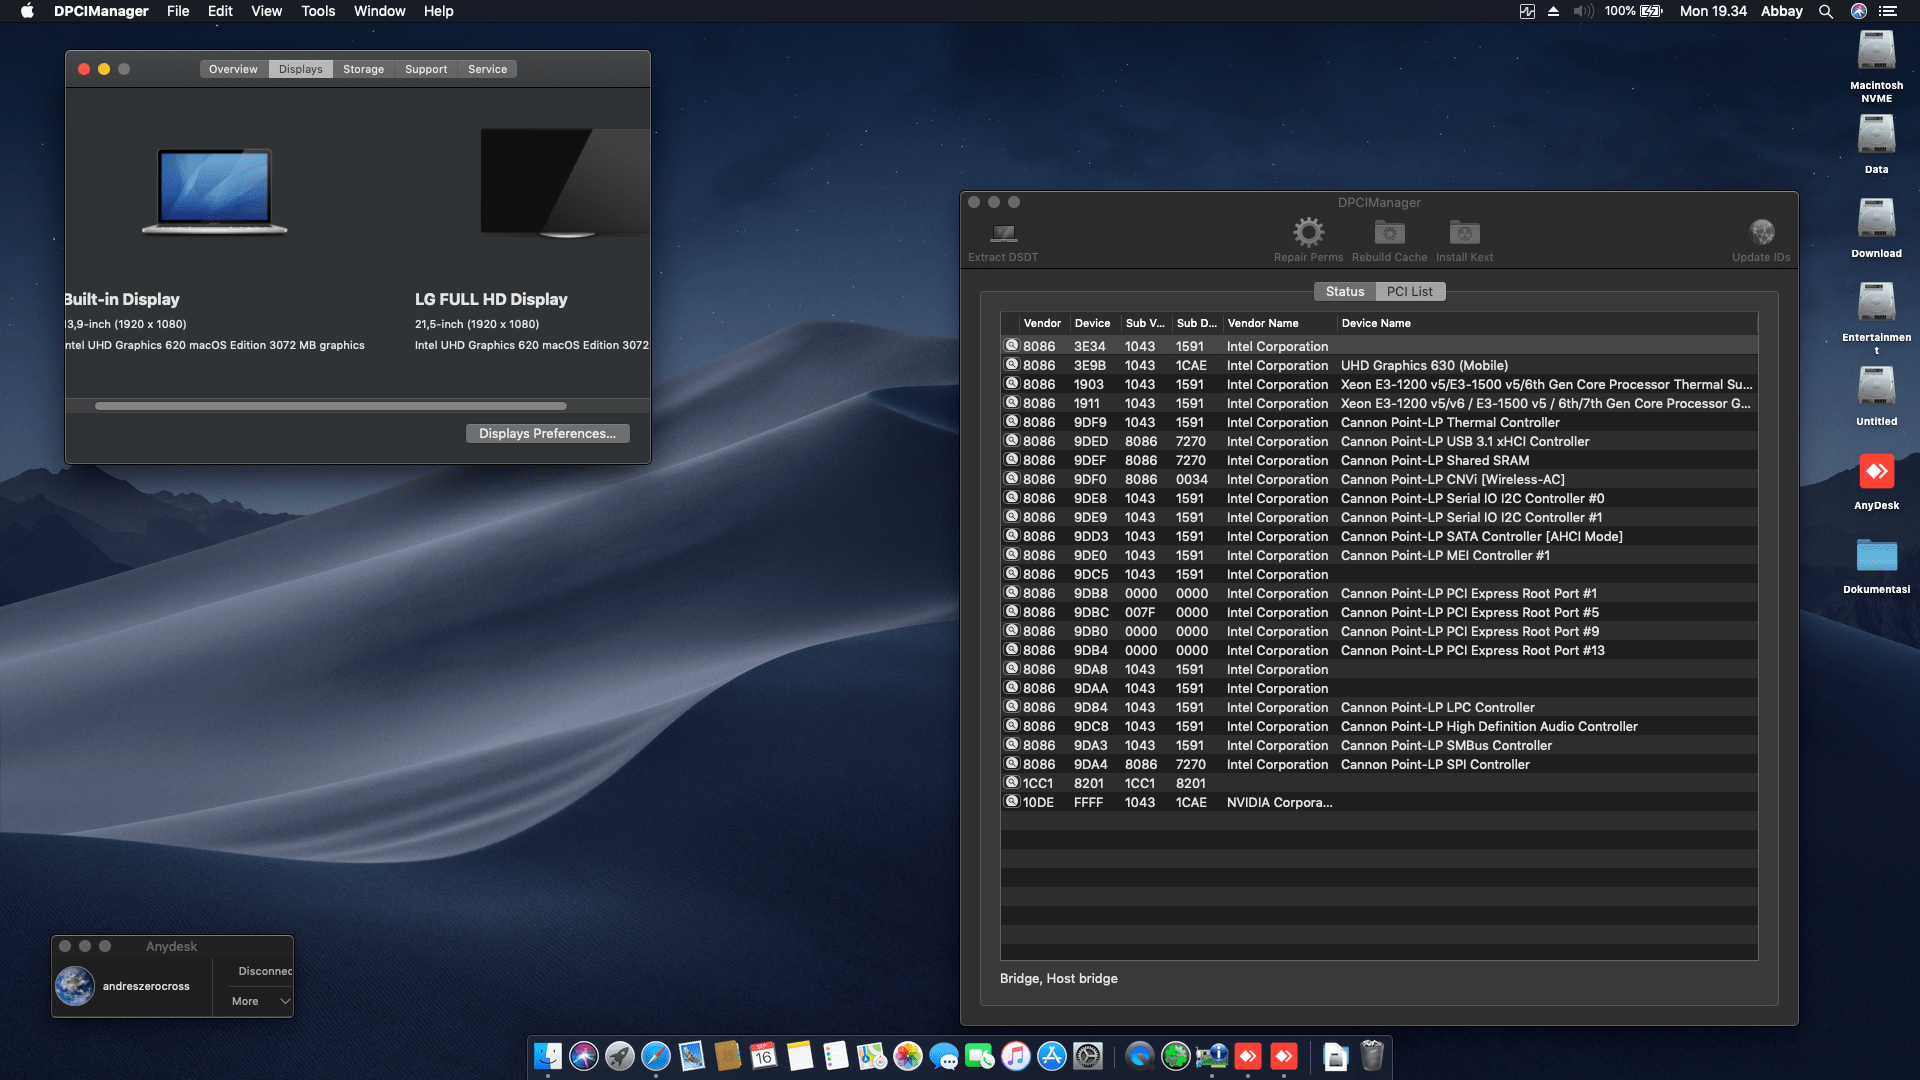Click the Install Kext icon
This screenshot has width=1920, height=1080.
1464,233
